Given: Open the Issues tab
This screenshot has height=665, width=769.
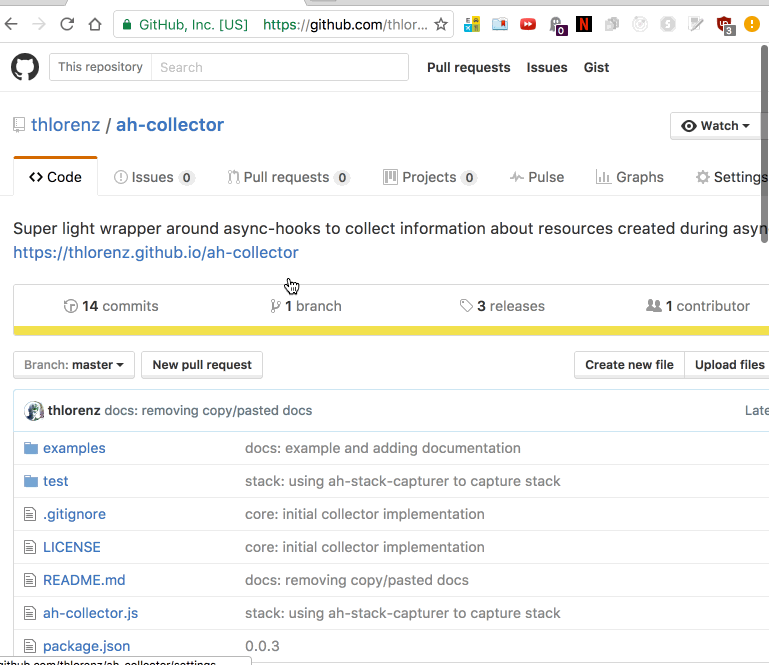Looking at the screenshot, I should pyautogui.click(x=154, y=177).
